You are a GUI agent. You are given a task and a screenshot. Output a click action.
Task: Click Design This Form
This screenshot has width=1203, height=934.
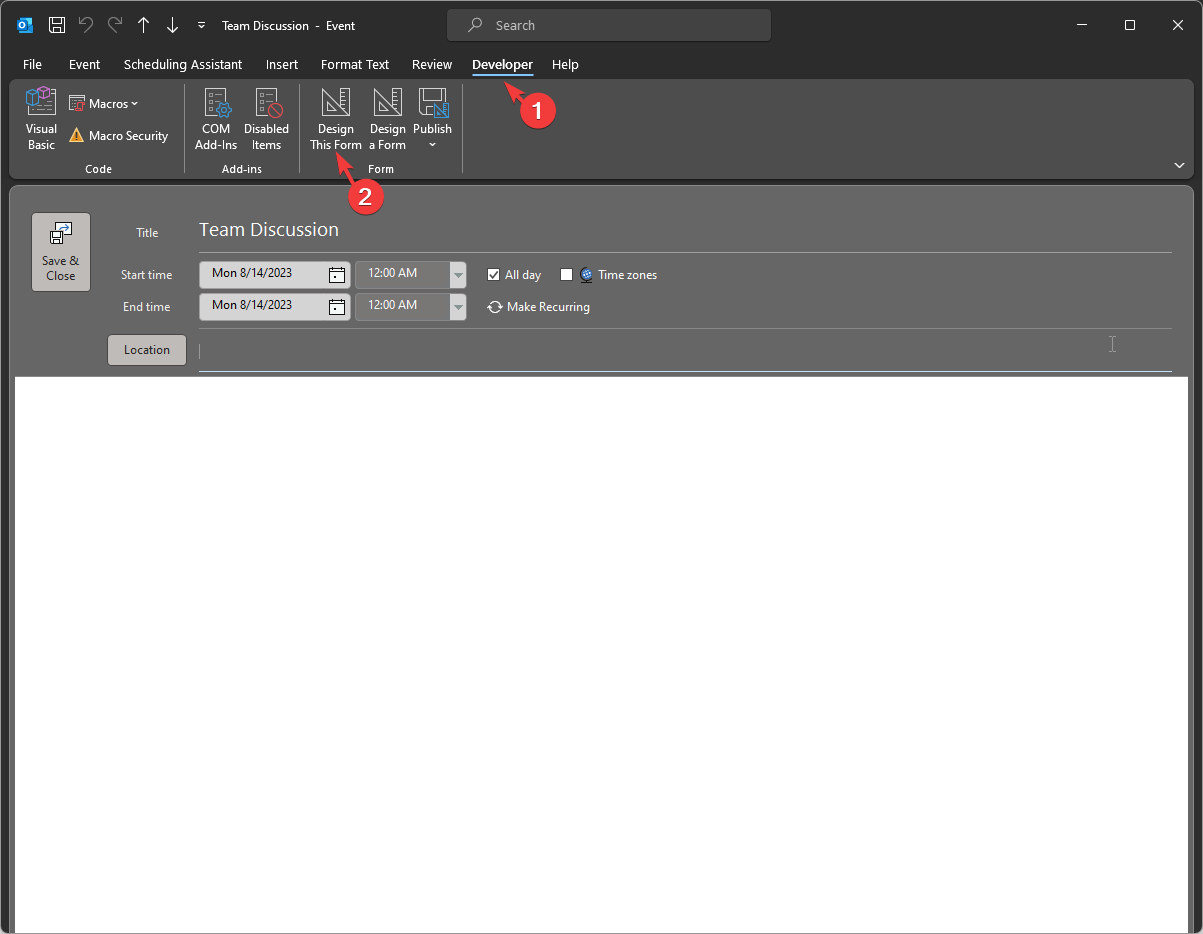(x=336, y=119)
